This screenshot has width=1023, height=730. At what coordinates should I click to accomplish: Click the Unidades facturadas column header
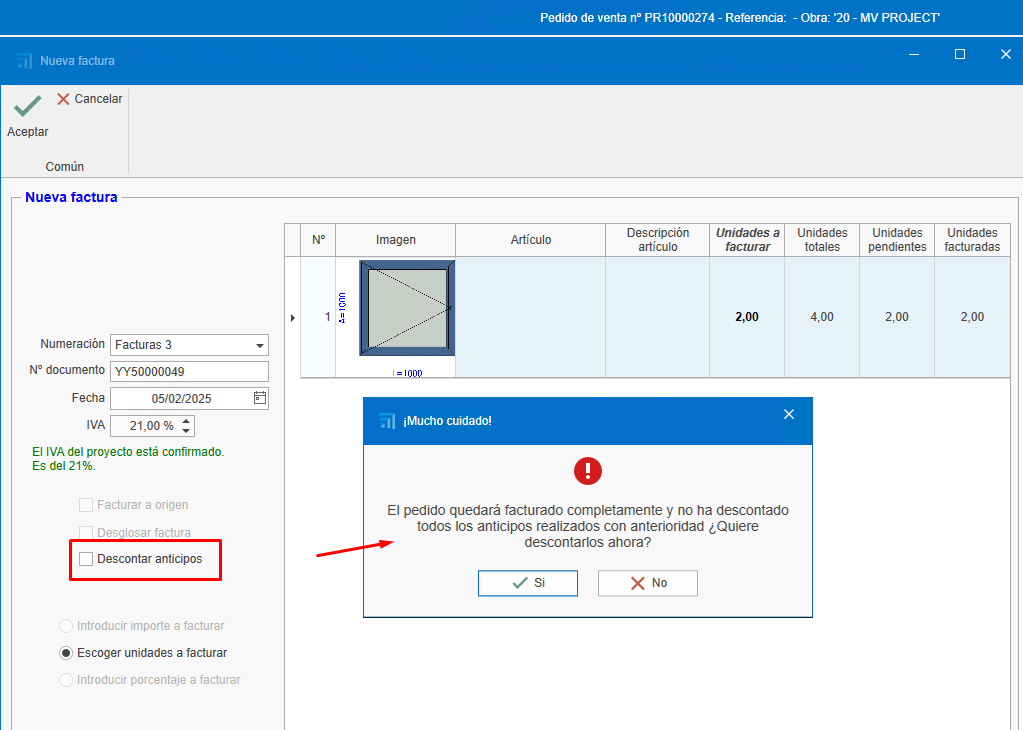coord(972,240)
